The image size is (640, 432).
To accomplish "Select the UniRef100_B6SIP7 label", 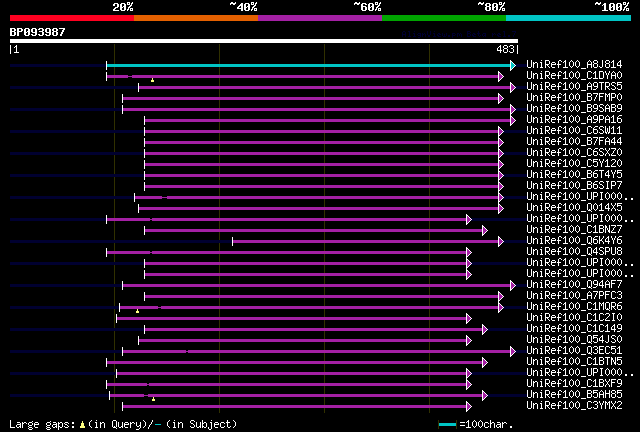I will 574,185.
